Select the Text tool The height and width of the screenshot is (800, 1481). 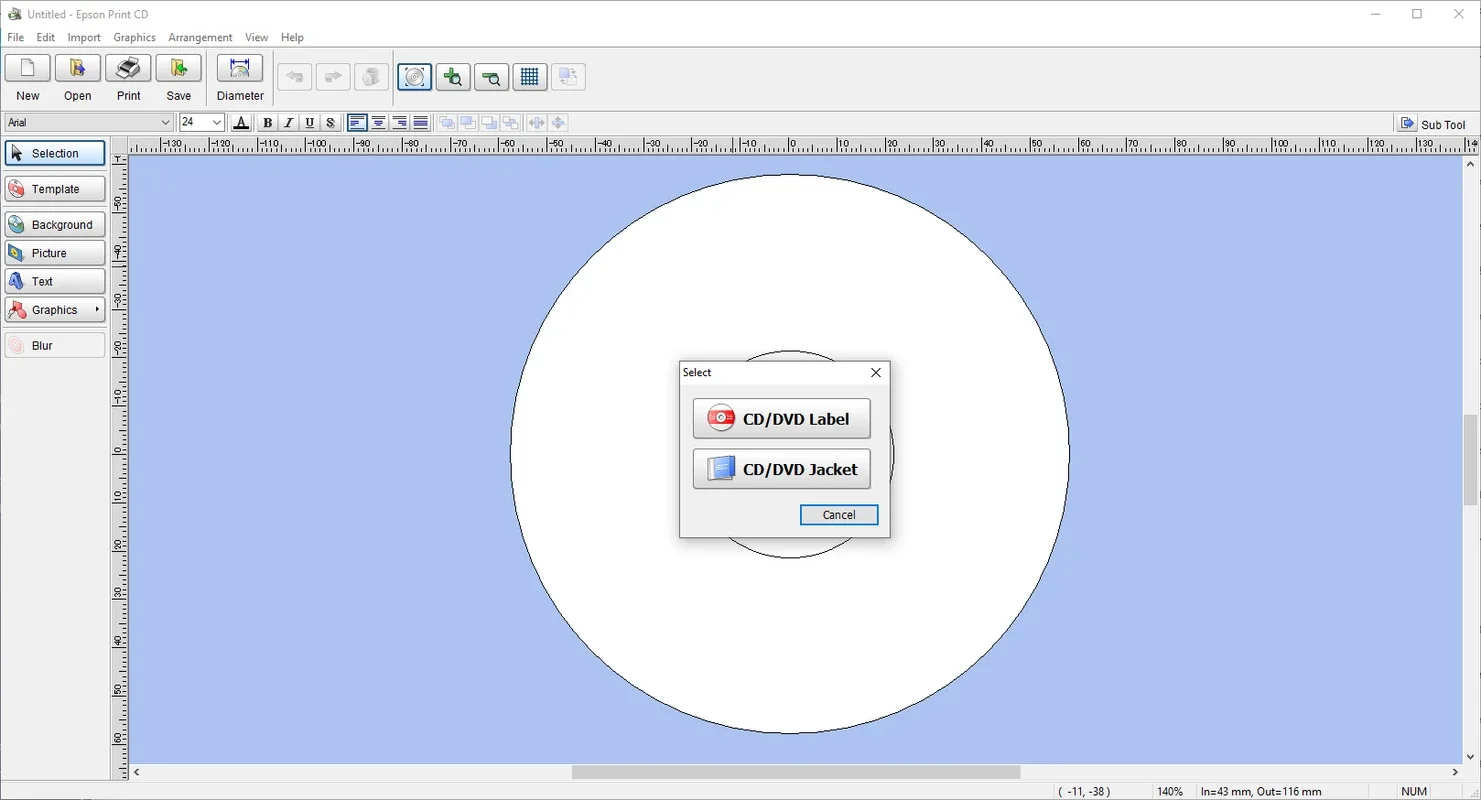(x=55, y=281)
